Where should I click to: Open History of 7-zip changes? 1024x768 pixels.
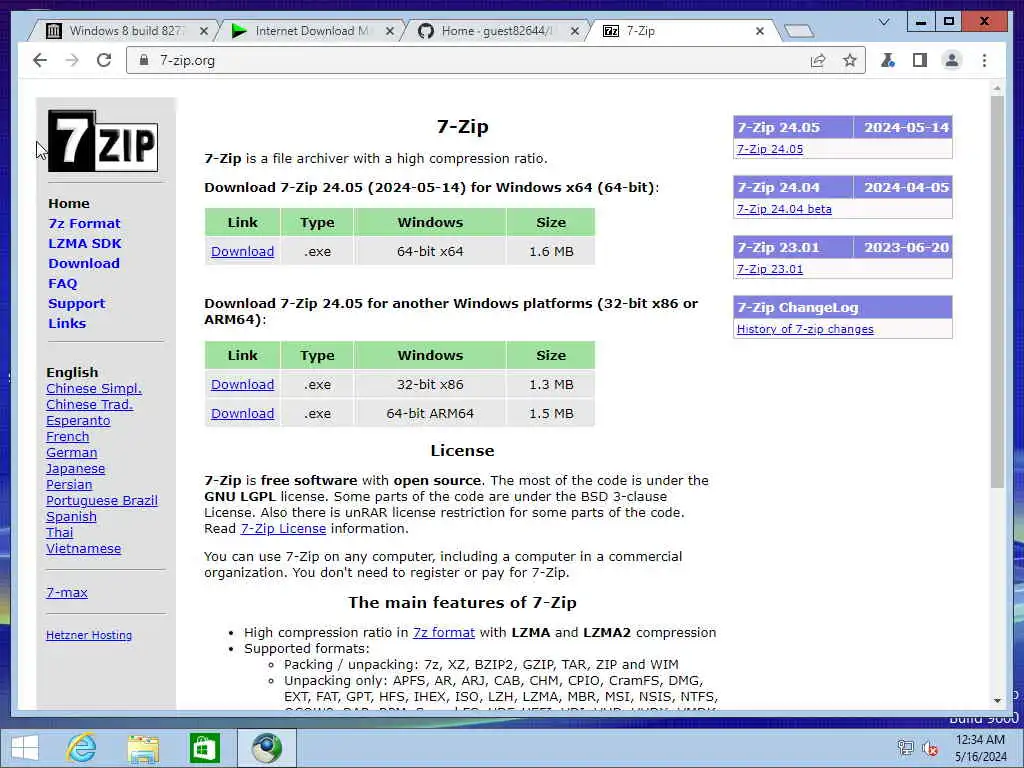pyautogui.click(x=805, y=329)
